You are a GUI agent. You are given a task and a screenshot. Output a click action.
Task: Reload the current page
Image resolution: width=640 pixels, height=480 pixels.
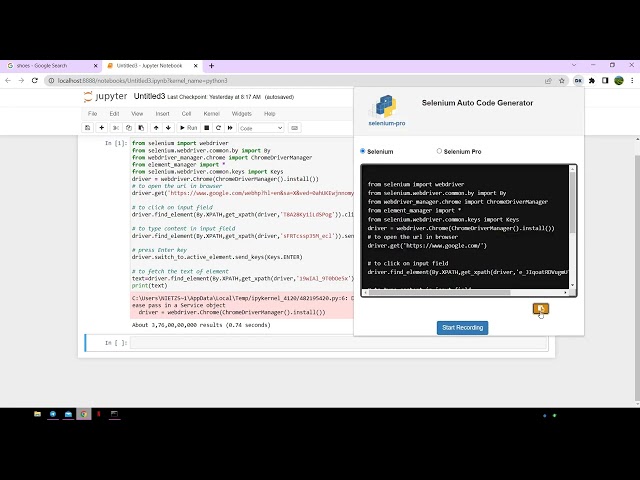point(35,81)
